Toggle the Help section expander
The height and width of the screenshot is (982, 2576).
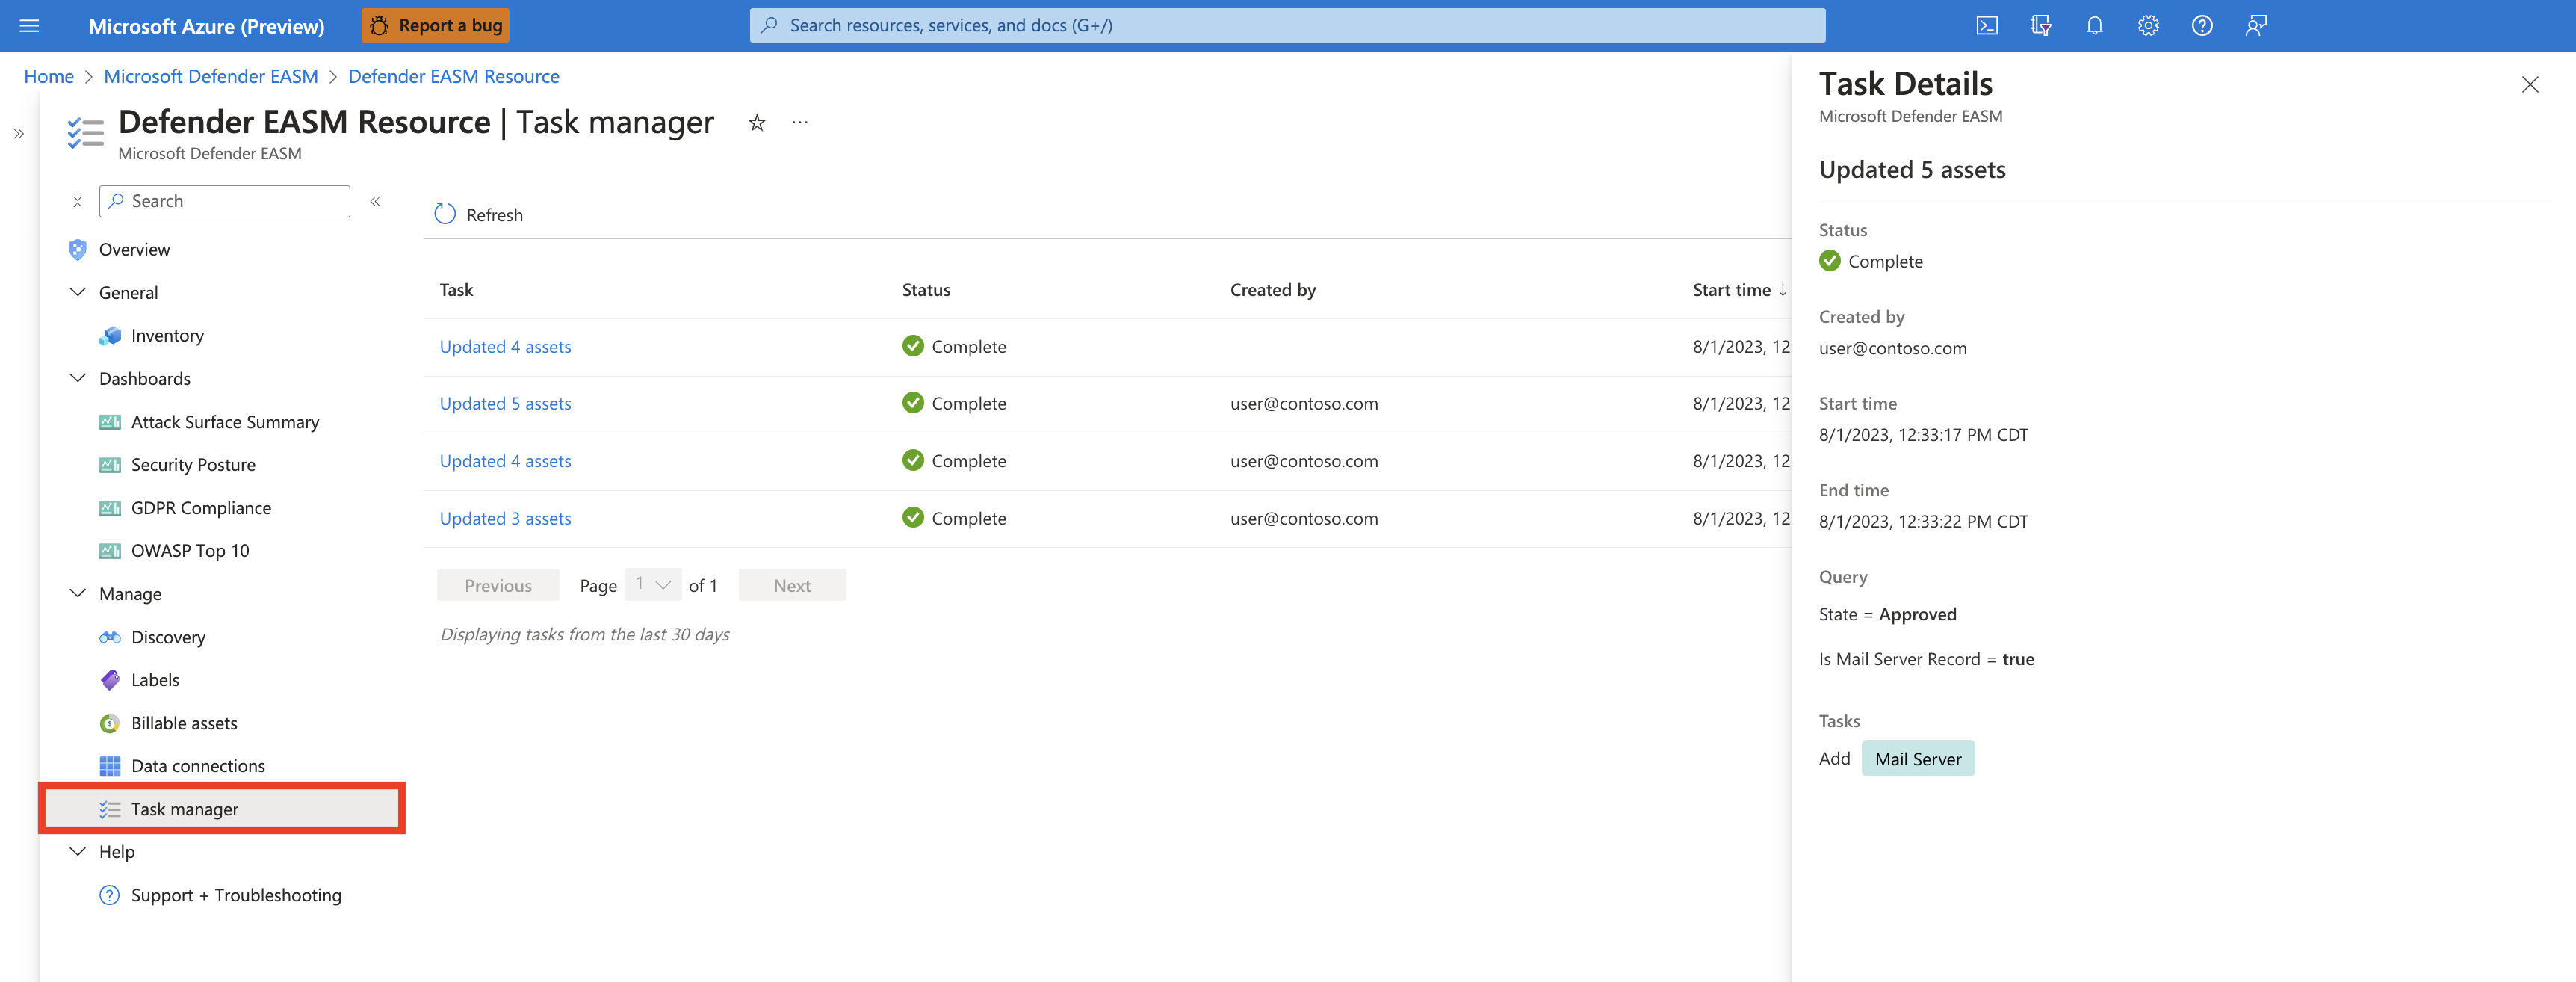coord(75,850)
